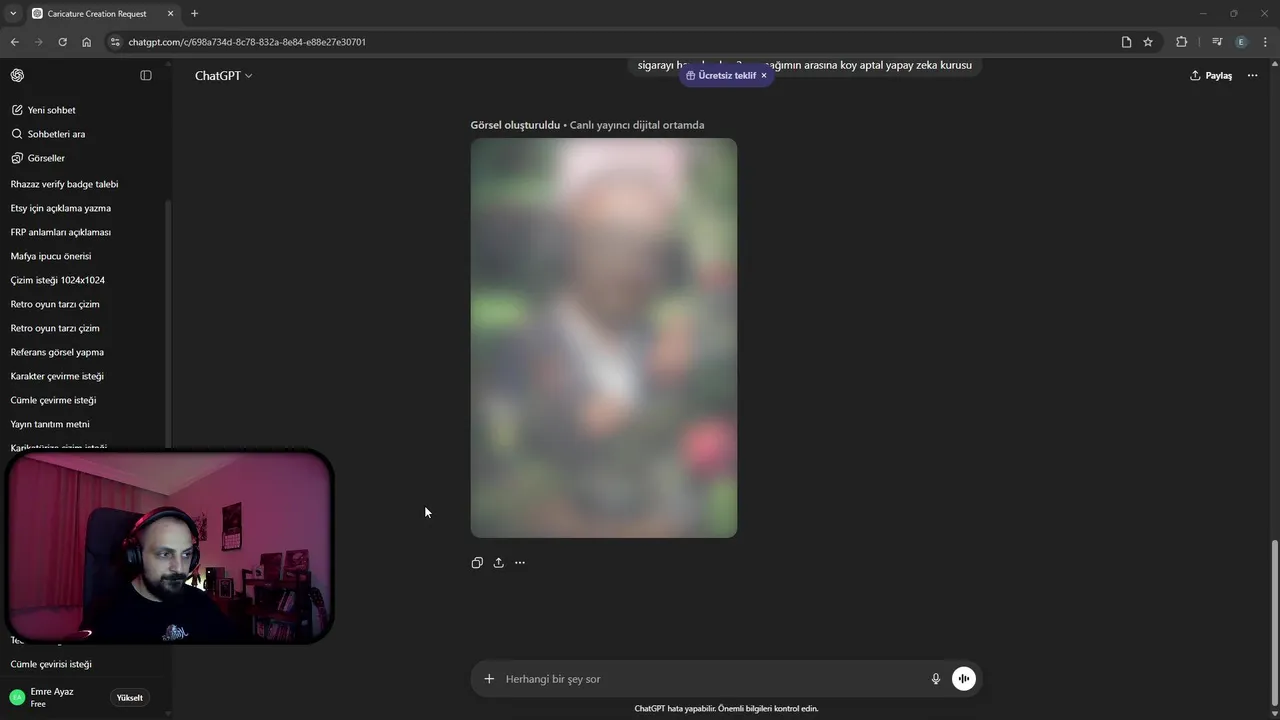Screen dimensions: 1280x720
Task: Open the media control icon in browser toolbar
Action: pyautogui.click(x=1216, y=42)
